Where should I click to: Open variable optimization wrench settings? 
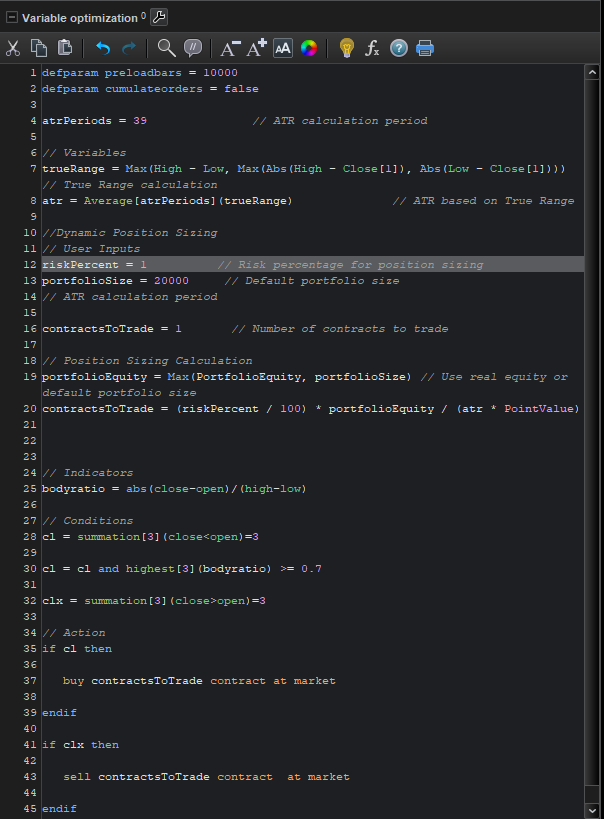[x=159, y=17]
